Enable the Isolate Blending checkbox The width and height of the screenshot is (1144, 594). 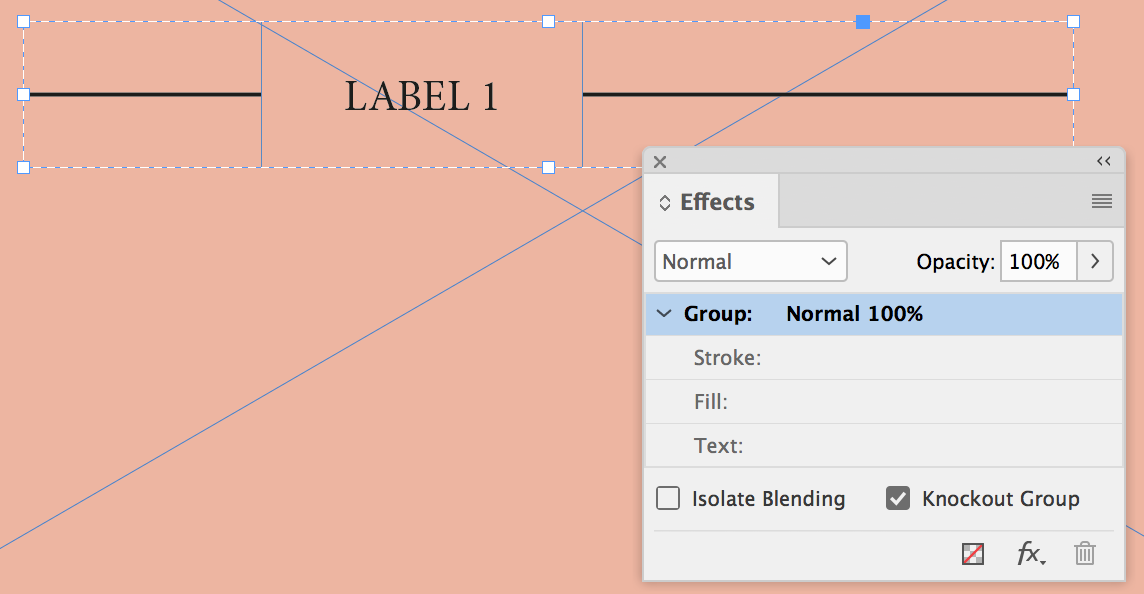[668, 498]
